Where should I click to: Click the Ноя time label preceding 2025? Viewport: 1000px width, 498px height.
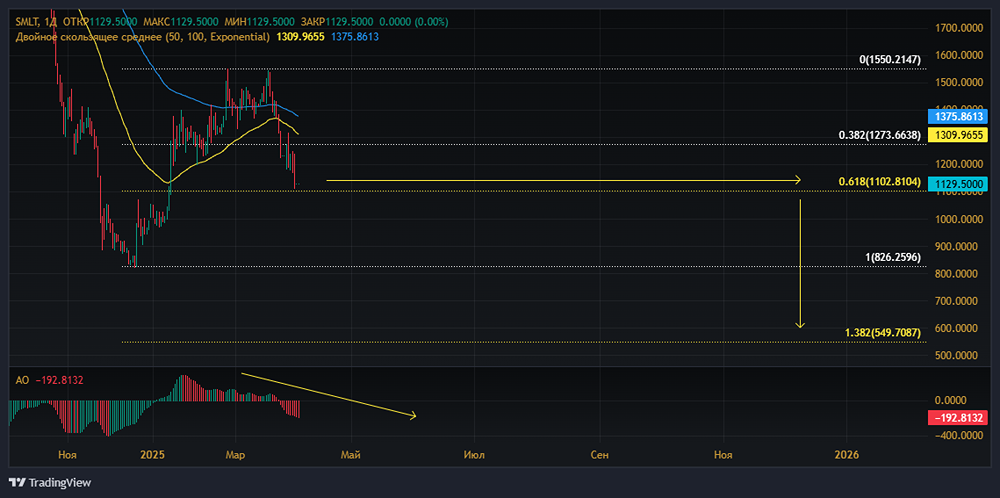pyautogui.click(x=67, y=455)
